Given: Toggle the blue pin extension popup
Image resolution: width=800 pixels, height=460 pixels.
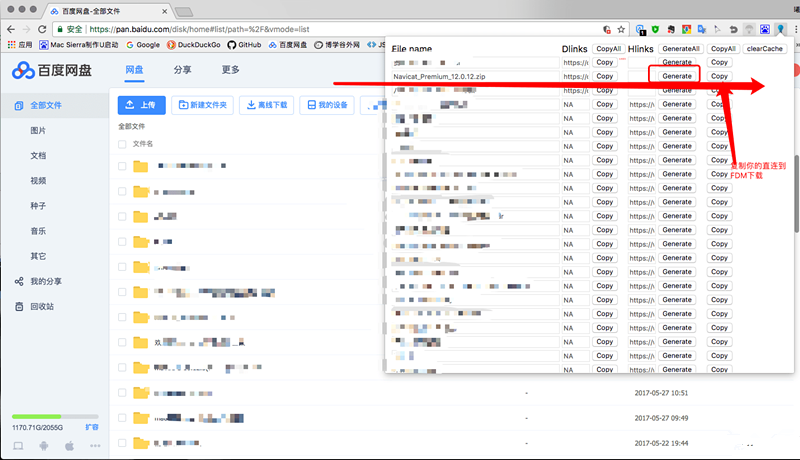Looking at the screenshot, I should pos(781,30).
